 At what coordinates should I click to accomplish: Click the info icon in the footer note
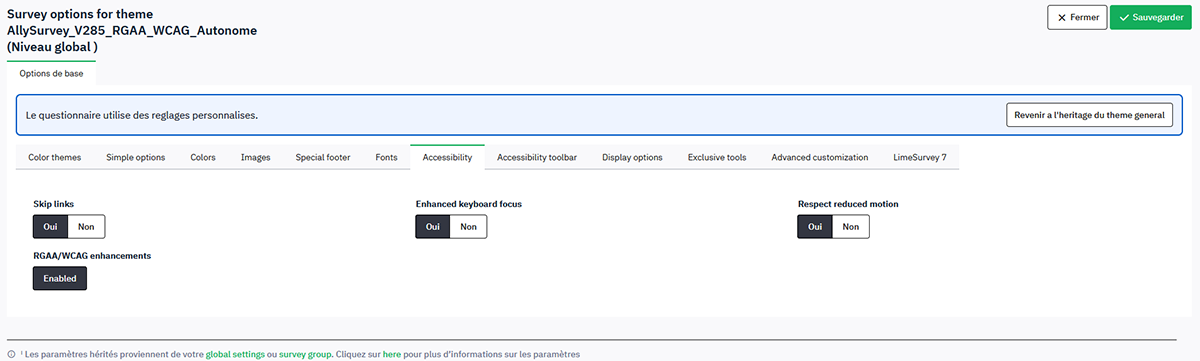[11, 354]
